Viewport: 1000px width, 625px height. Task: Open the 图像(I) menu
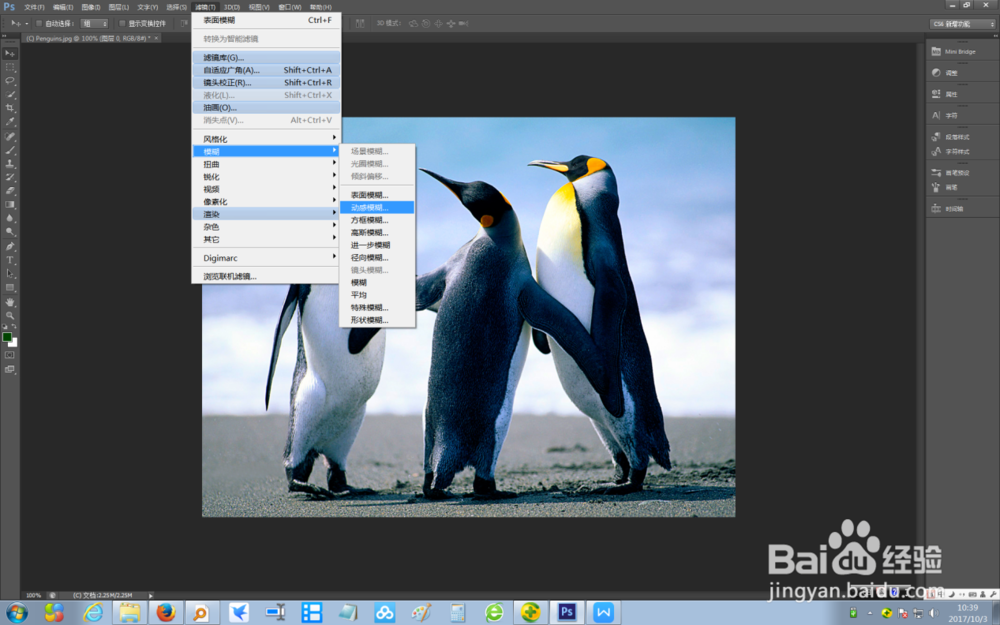pos(91,7)
